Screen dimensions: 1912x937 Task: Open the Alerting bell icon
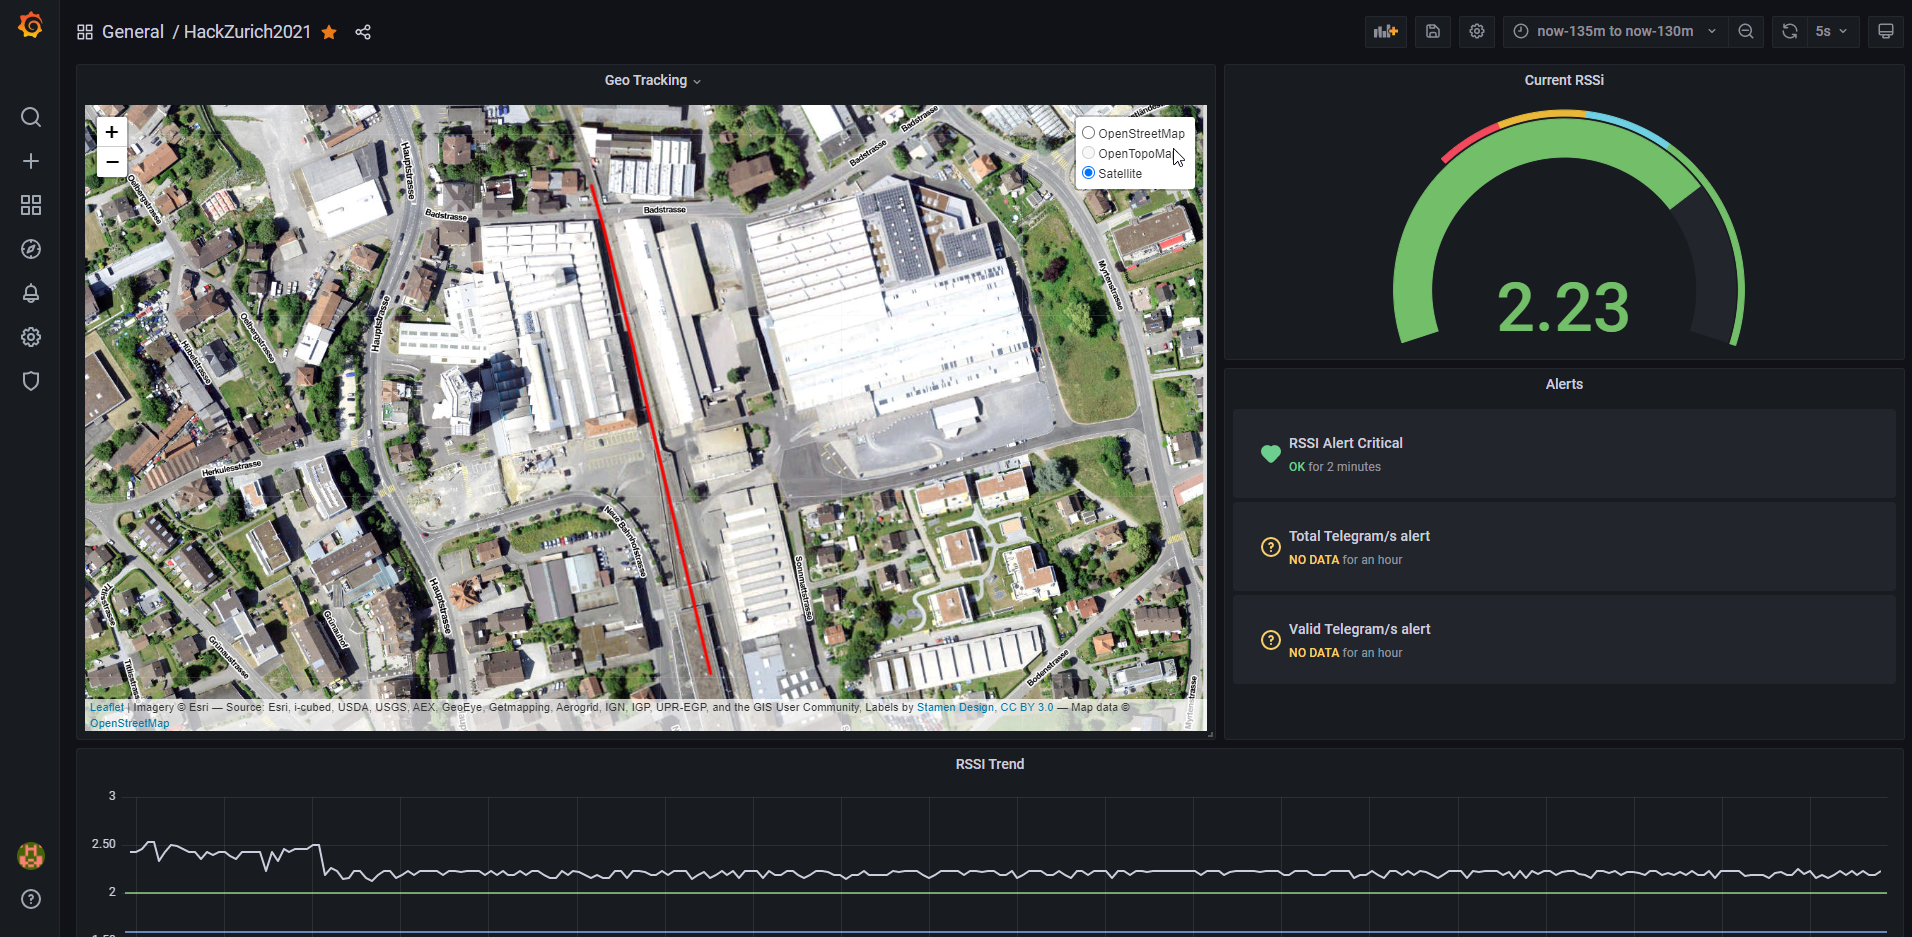click(31, 293)
